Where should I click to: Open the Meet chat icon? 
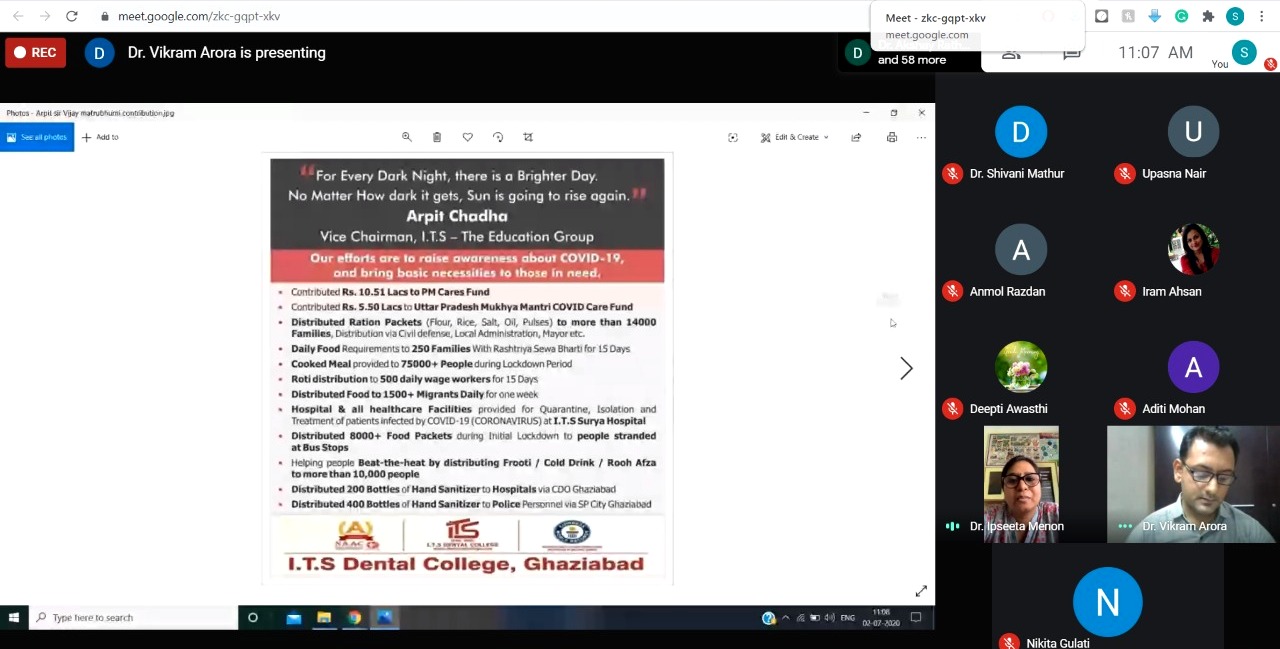(1072, 54)
